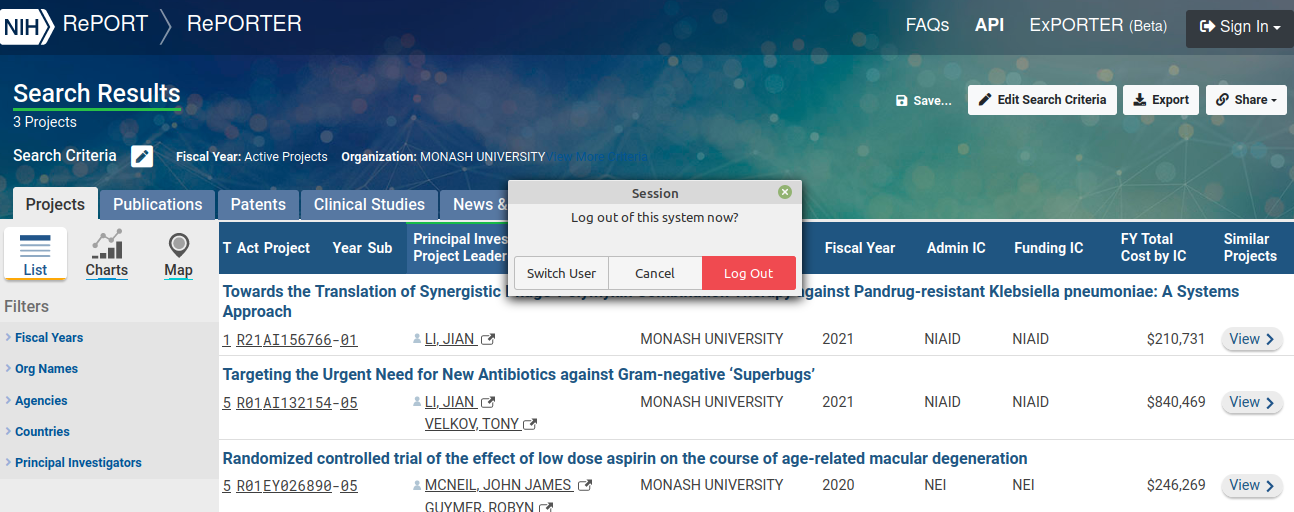Click MCNEIL, JOHN JAMES investigator name

coord(499,486)
